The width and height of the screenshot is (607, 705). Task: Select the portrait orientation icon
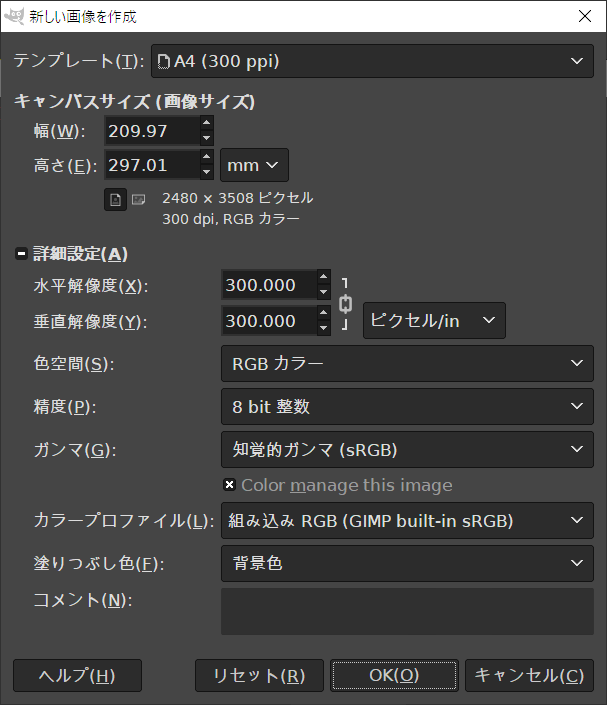(116, 200)
